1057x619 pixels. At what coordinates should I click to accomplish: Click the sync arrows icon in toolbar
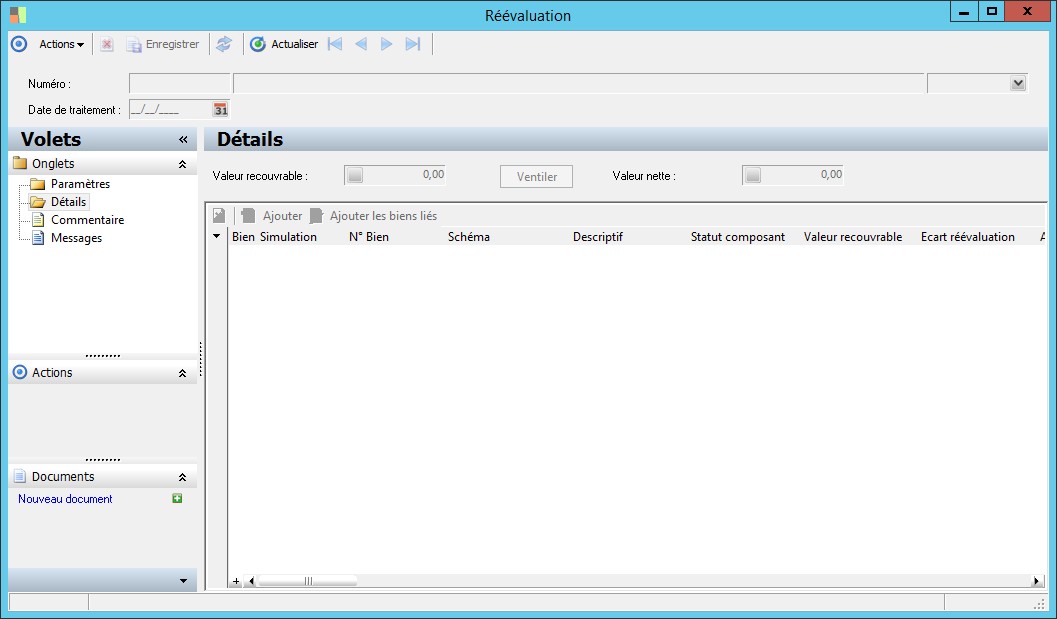point(224,45)
